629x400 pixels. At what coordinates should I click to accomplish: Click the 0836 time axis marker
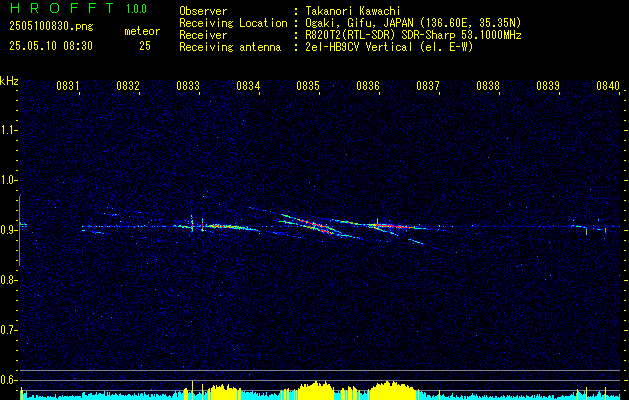[x=368, y=85]
